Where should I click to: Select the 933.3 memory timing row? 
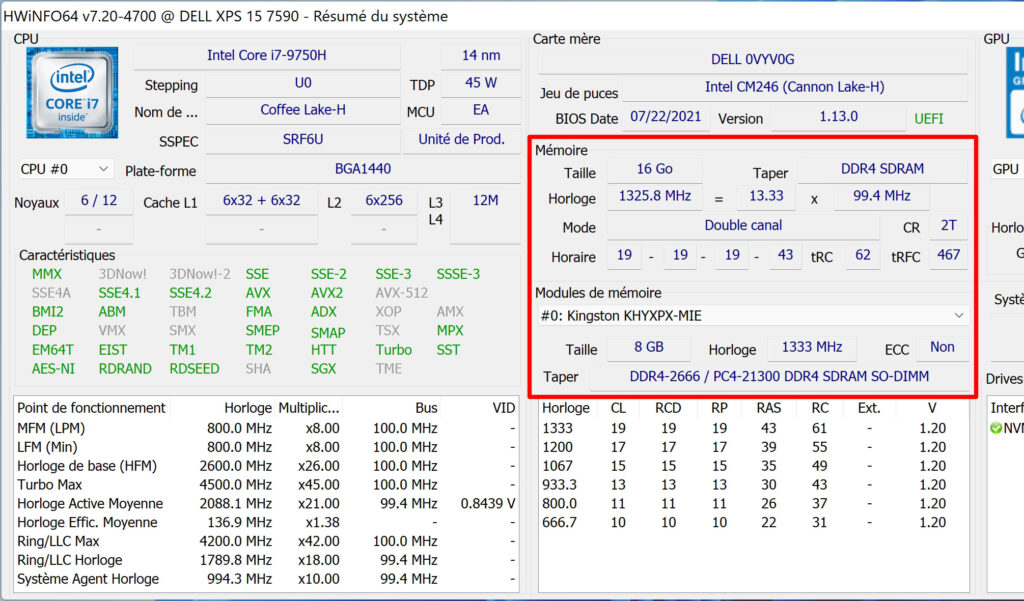(x=754, y=485)
